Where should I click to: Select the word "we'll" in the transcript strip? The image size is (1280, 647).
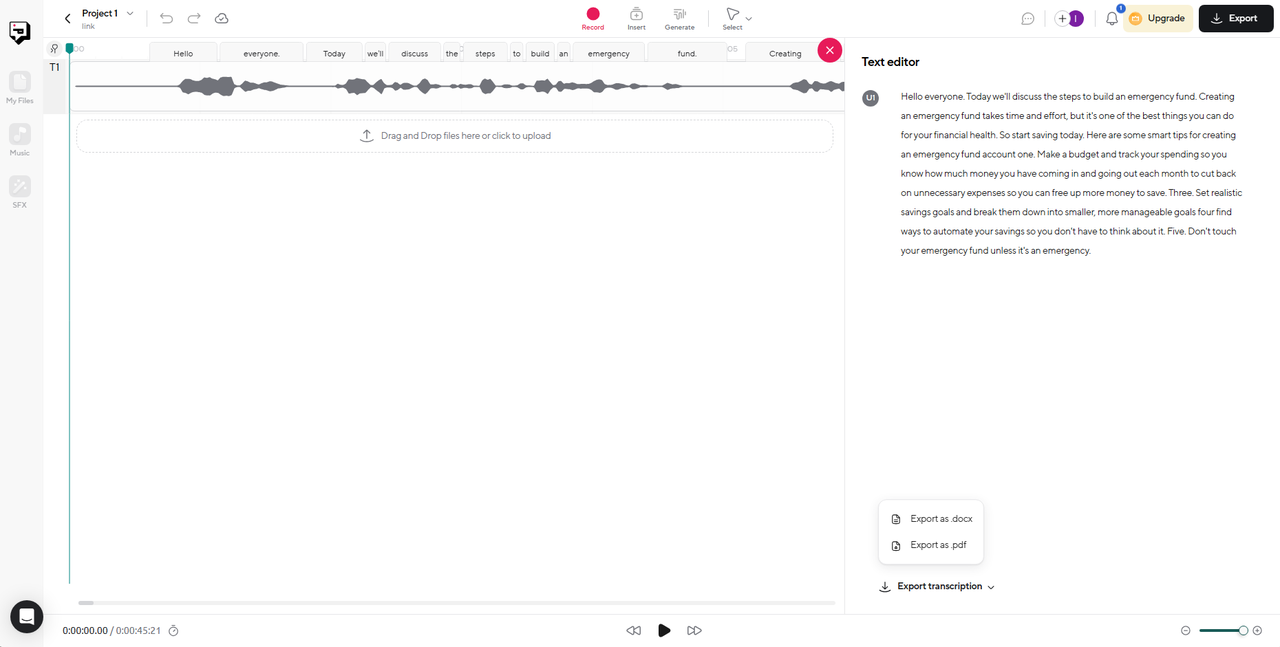375,53
